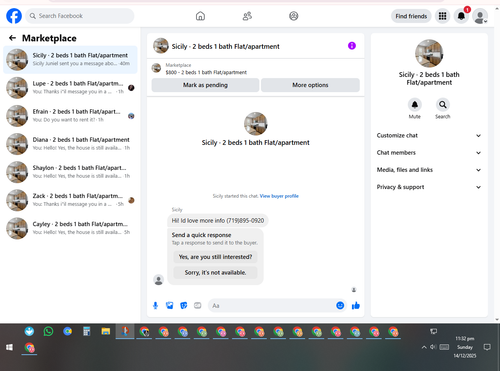Click listing thumbnail in right panel
500x371 pixels.
point(429,53)
